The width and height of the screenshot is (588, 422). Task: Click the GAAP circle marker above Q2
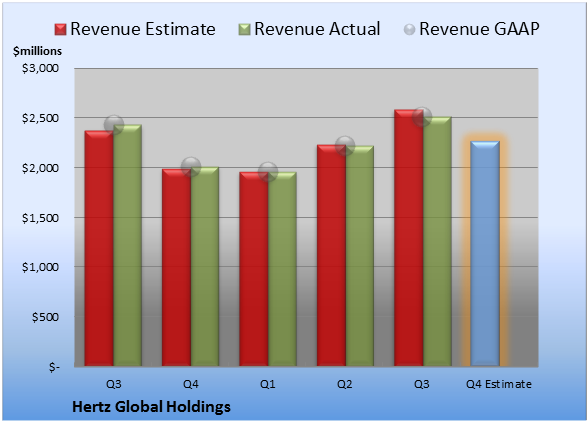pos(345,146)
